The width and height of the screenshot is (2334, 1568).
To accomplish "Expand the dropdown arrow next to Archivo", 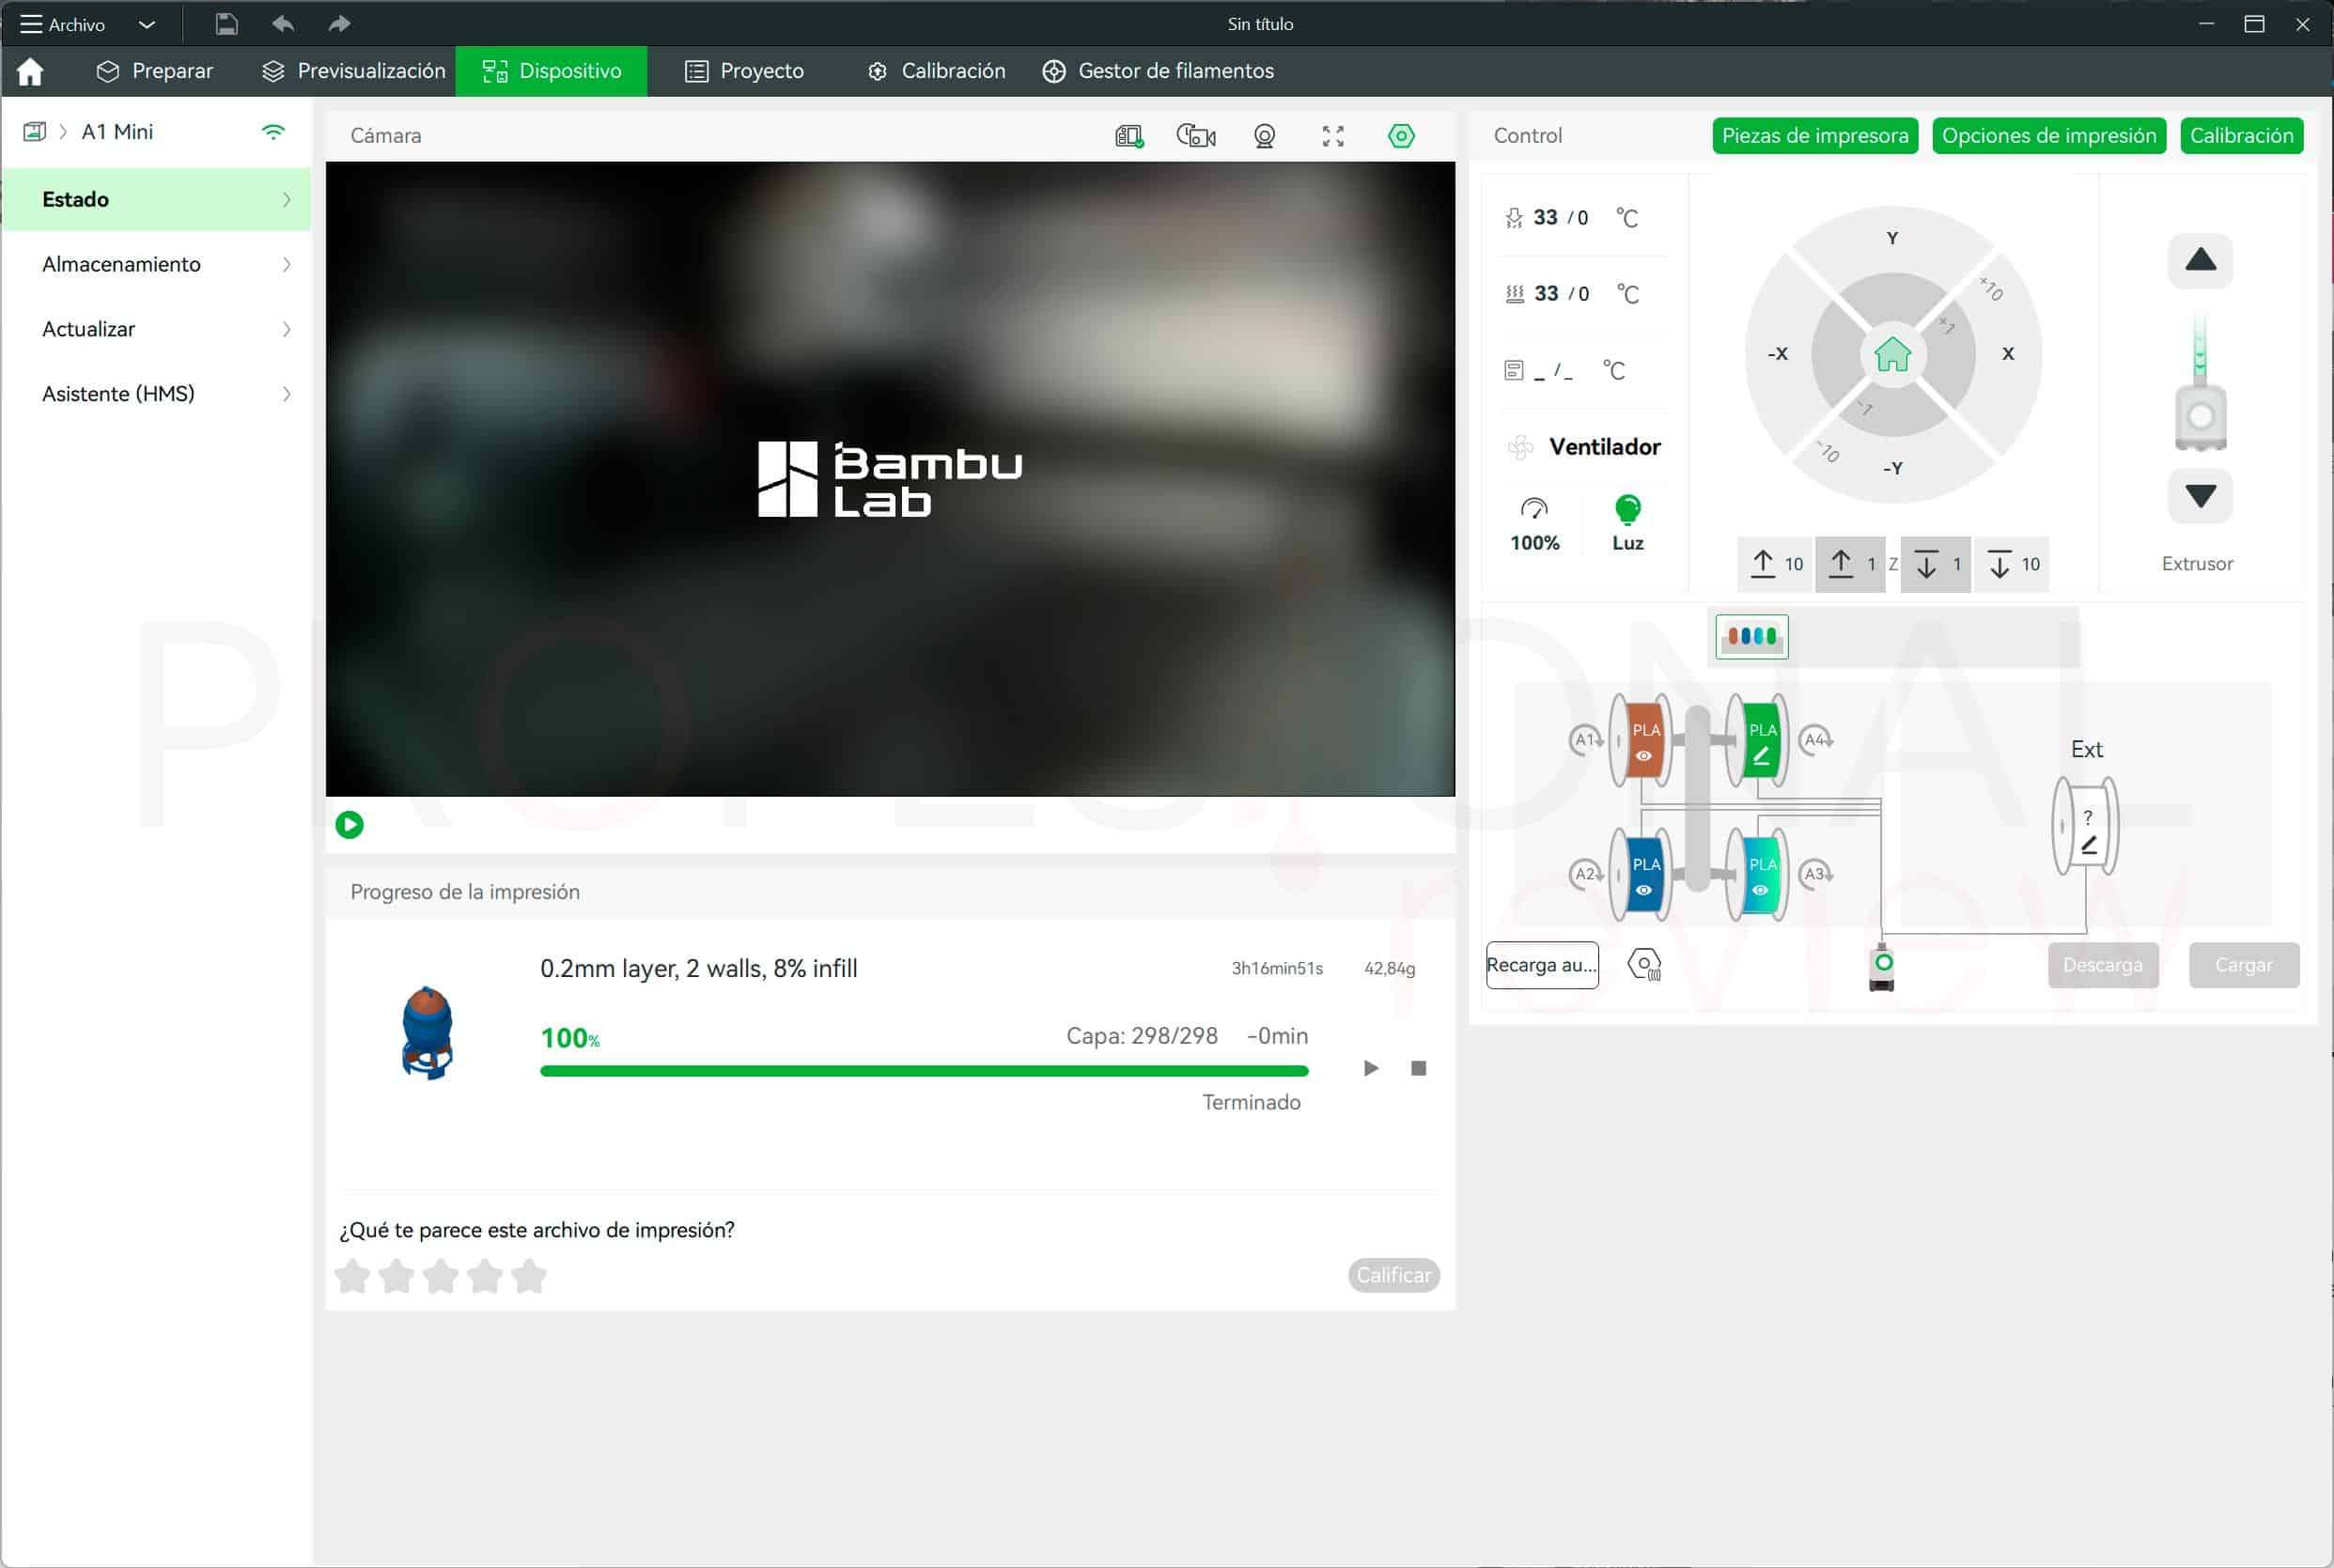I will [x=146, y=24].
